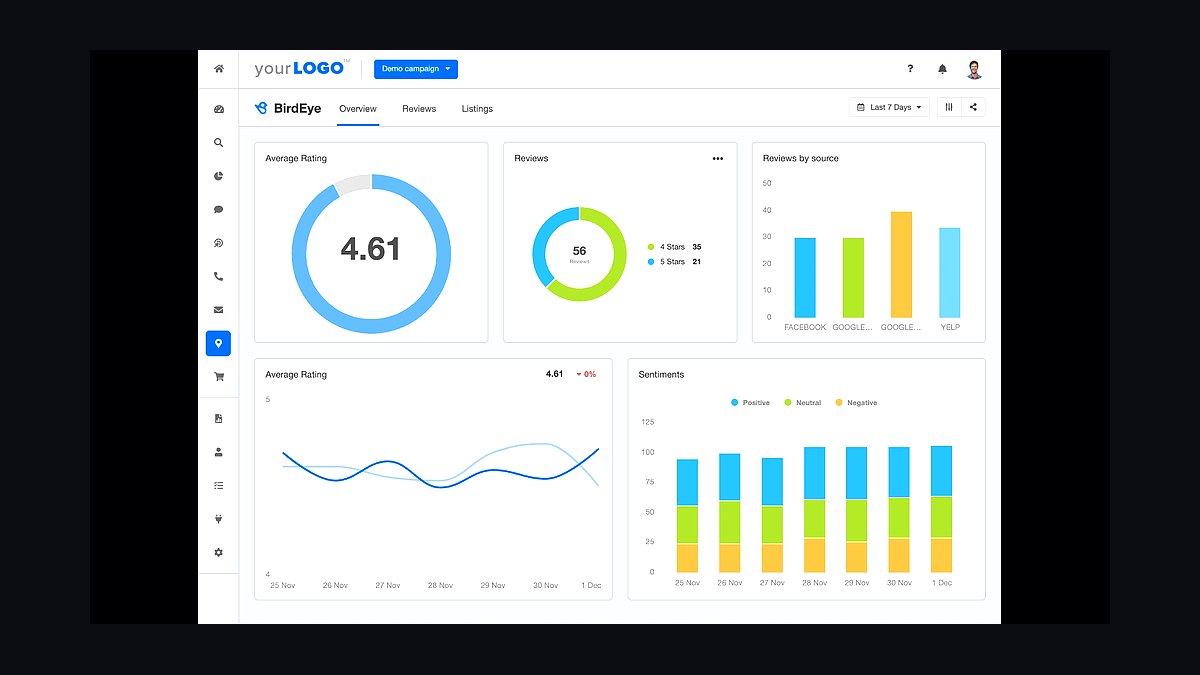Toggle the Positive legend in Sentiments
The height and width of the screenshot is (675, 1200).
[x=750, y=403]
